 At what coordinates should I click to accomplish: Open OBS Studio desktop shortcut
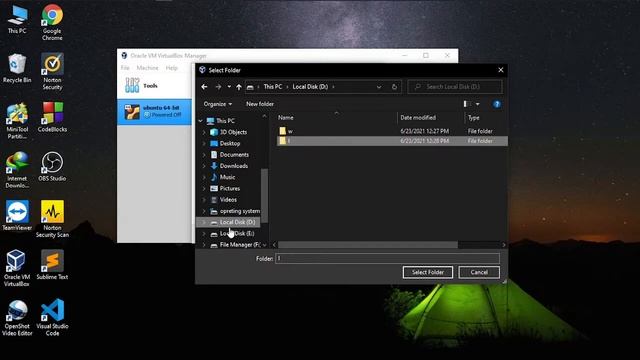[x=52, y=167]
